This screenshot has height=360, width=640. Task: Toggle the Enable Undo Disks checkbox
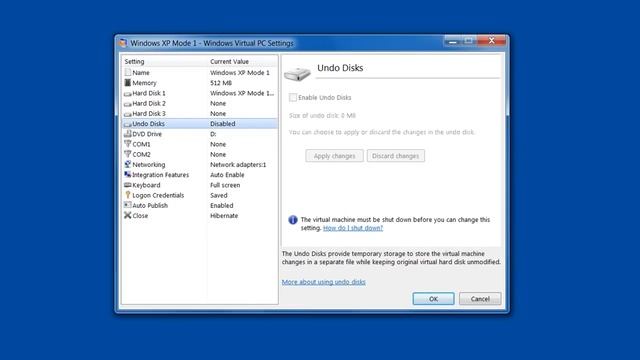pos(293,98)
